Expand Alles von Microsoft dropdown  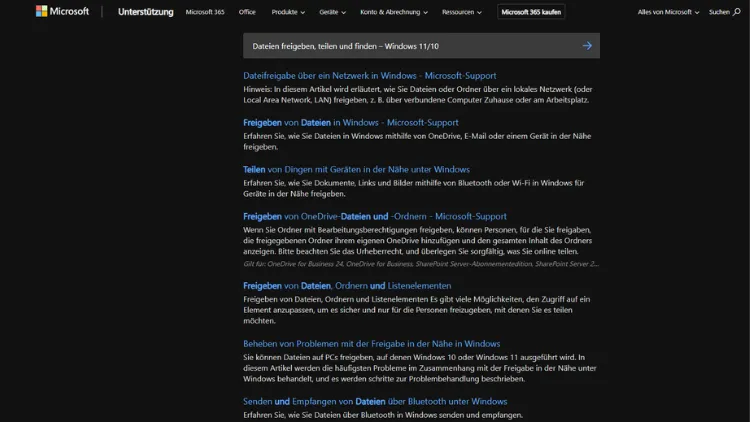coord(668,12)
